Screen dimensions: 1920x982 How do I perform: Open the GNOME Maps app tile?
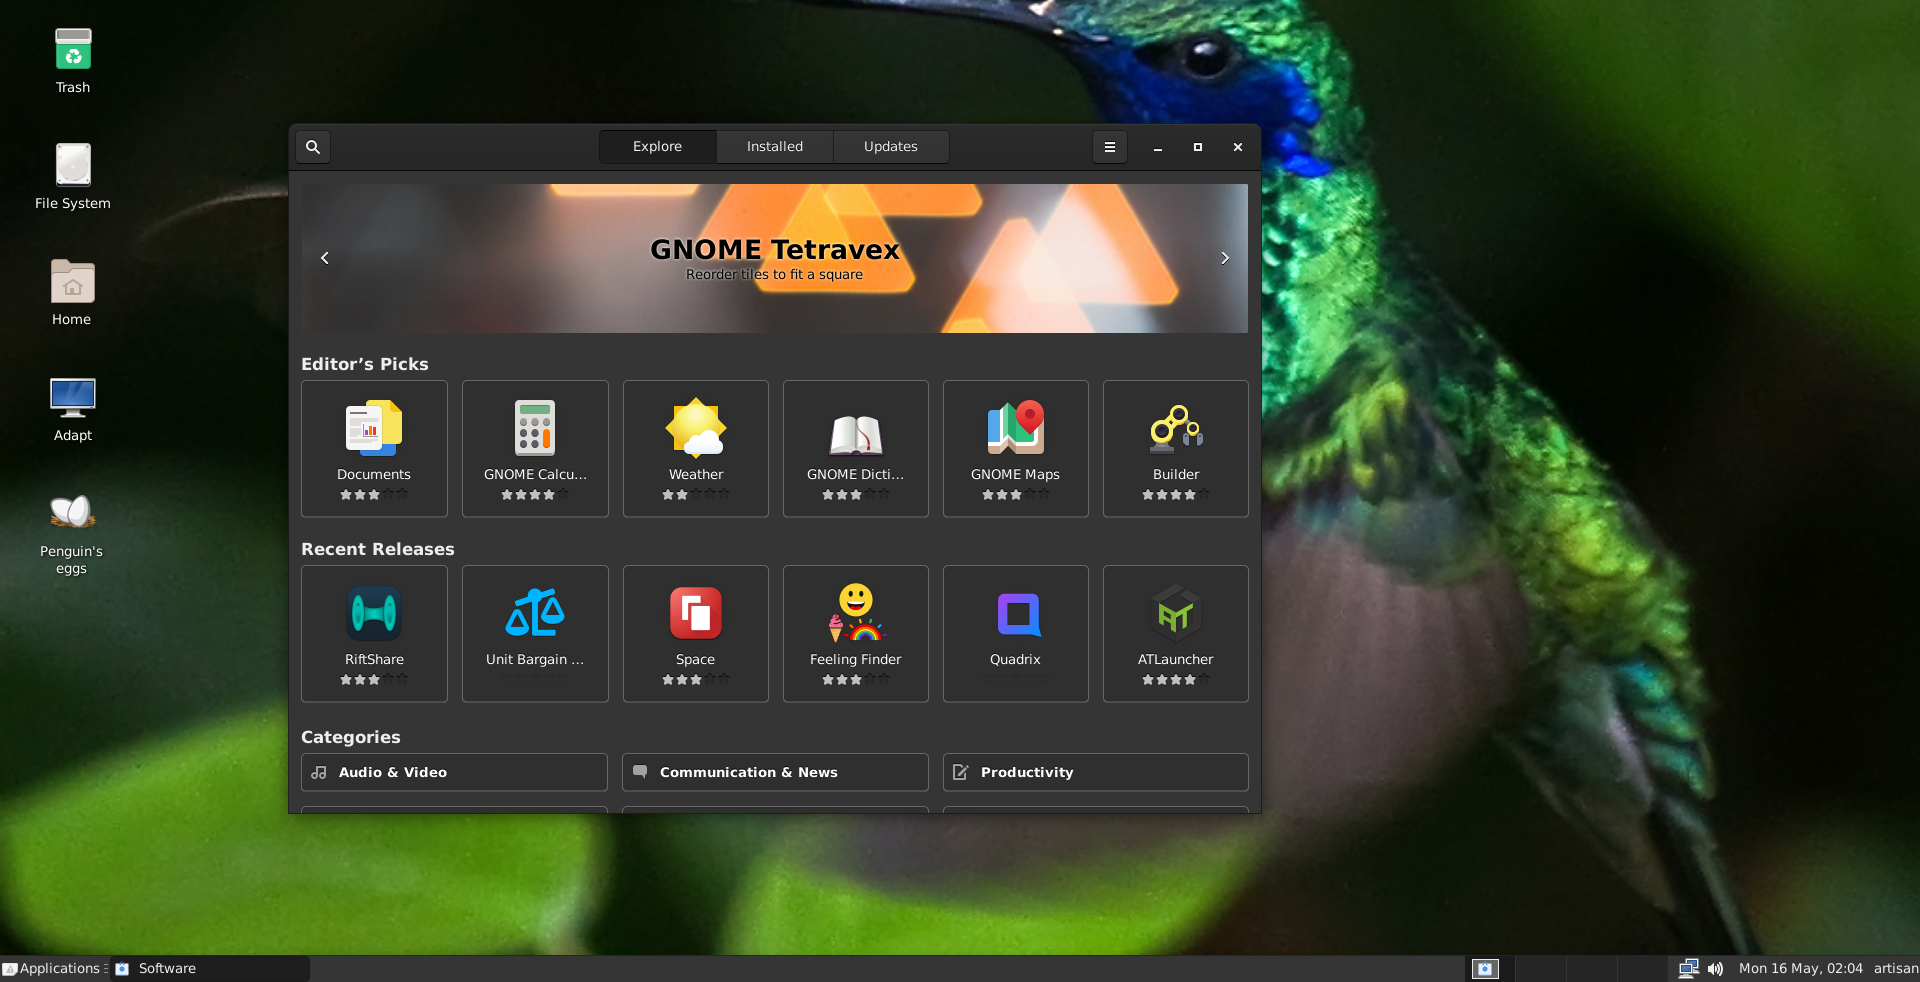click(1016, 449)
